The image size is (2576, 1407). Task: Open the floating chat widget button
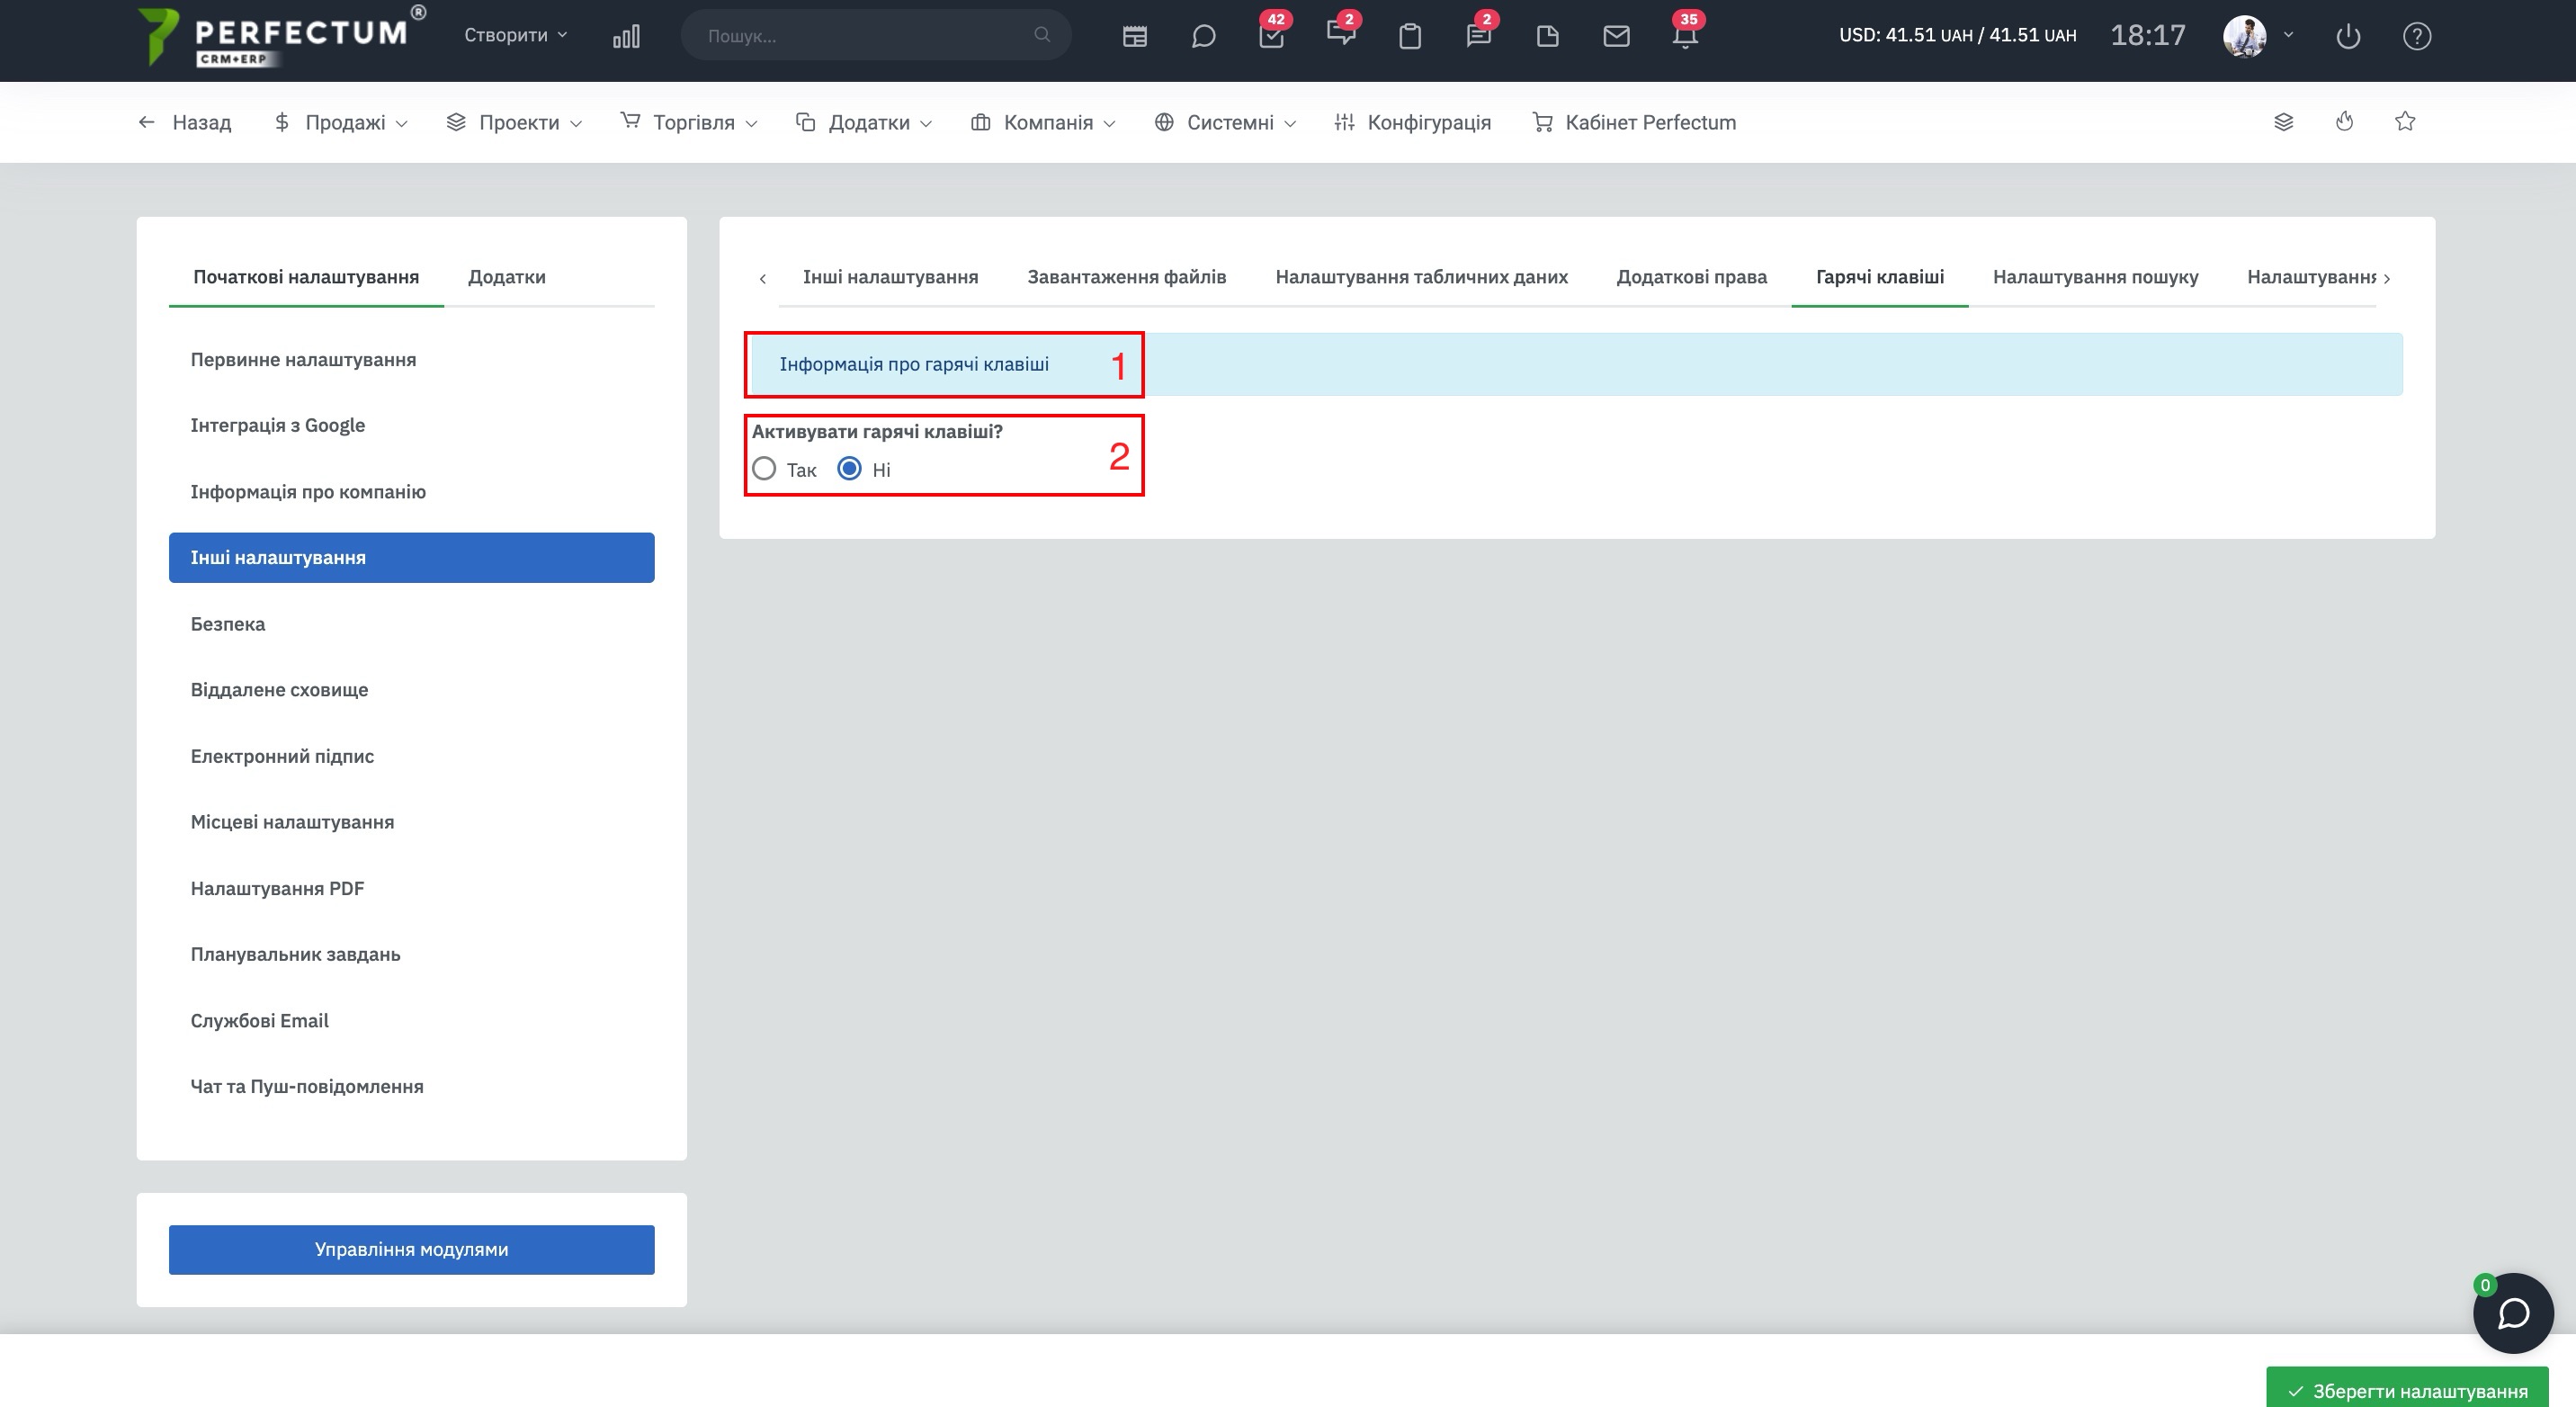pyautogui.click(x=2512, y=1313)
